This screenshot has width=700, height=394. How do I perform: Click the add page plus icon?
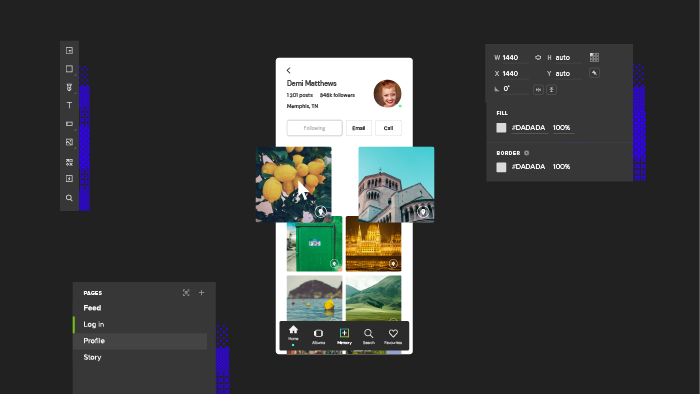coord(201,293)
